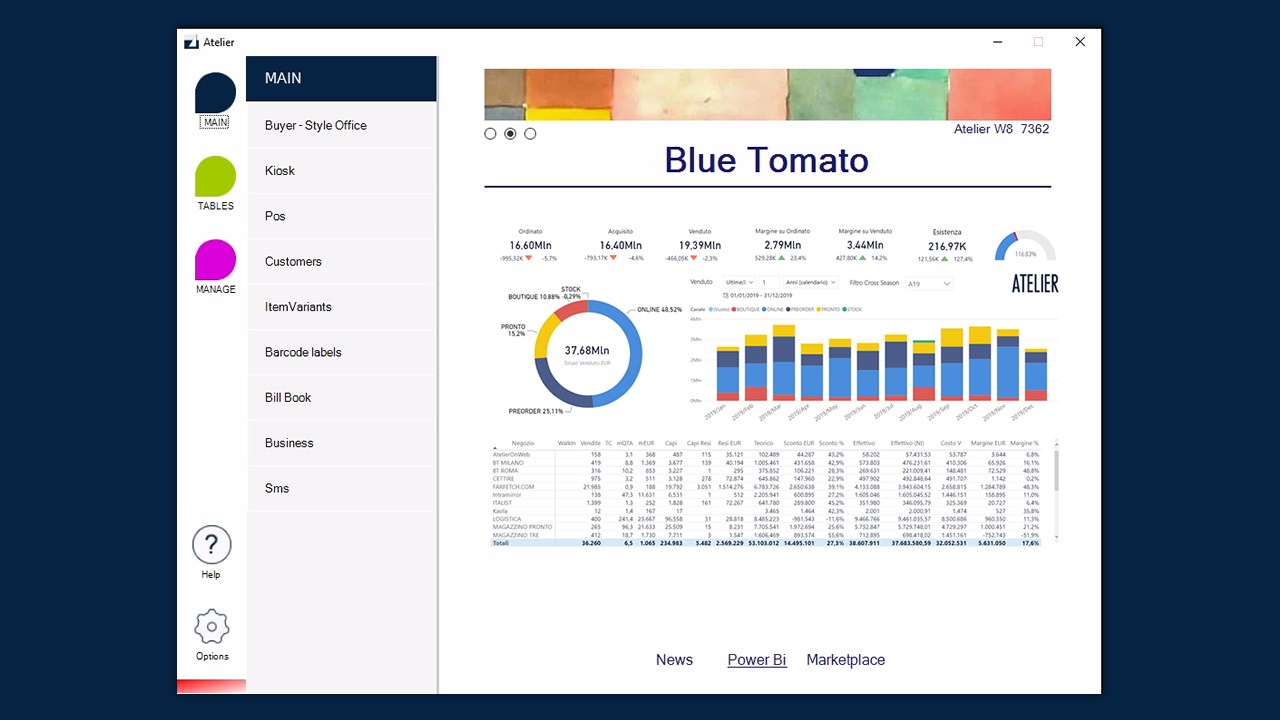Select the first banner slide radio button
Image resolution: width=1280 pixels, height=720 pixels.
pos(490,133)
